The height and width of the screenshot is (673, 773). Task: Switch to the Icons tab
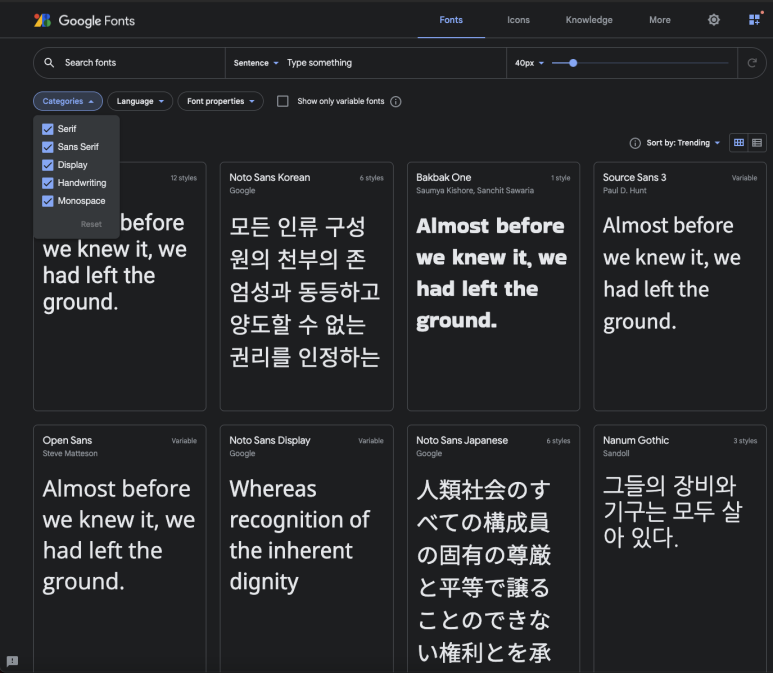(518, 20)
